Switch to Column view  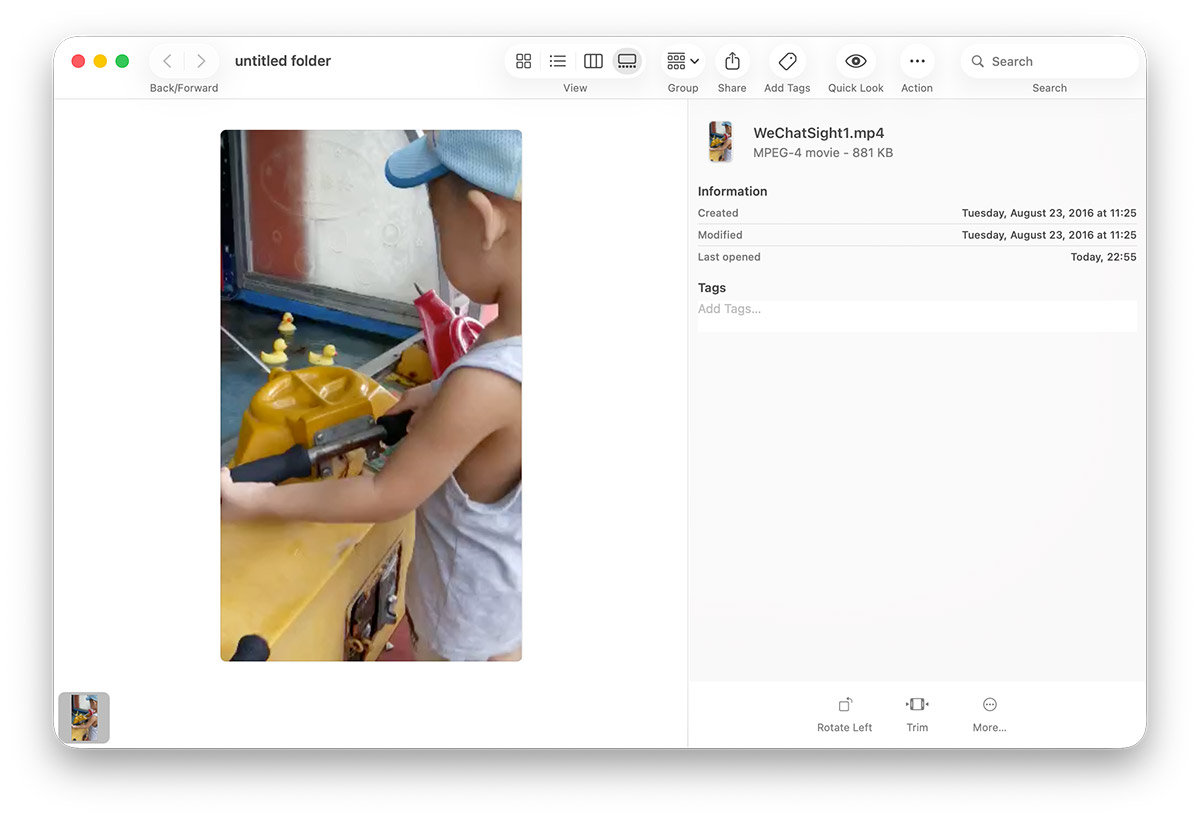pyautogui.click(x=593, y=61)
